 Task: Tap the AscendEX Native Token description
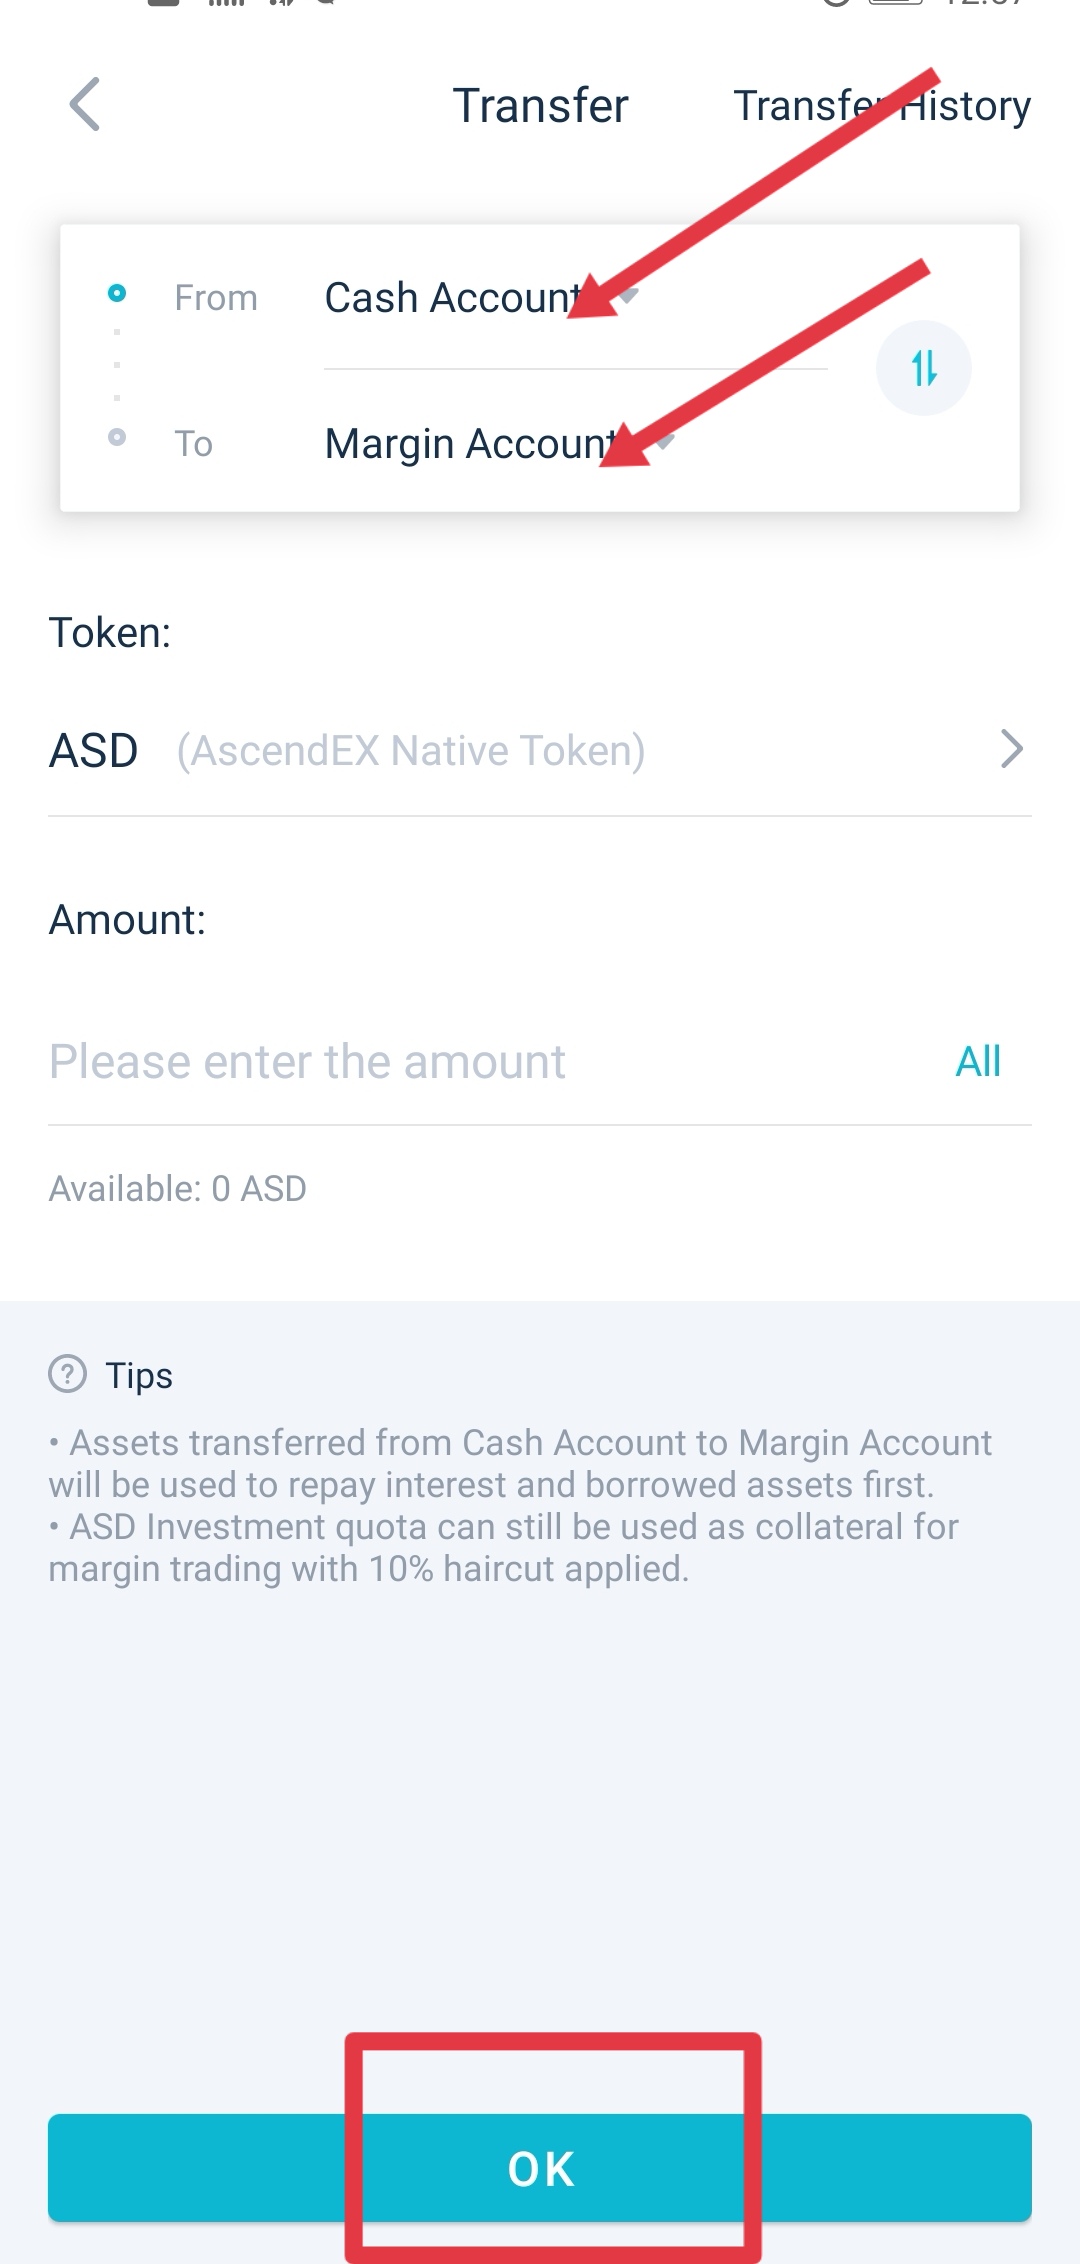[x=410, y=751]
